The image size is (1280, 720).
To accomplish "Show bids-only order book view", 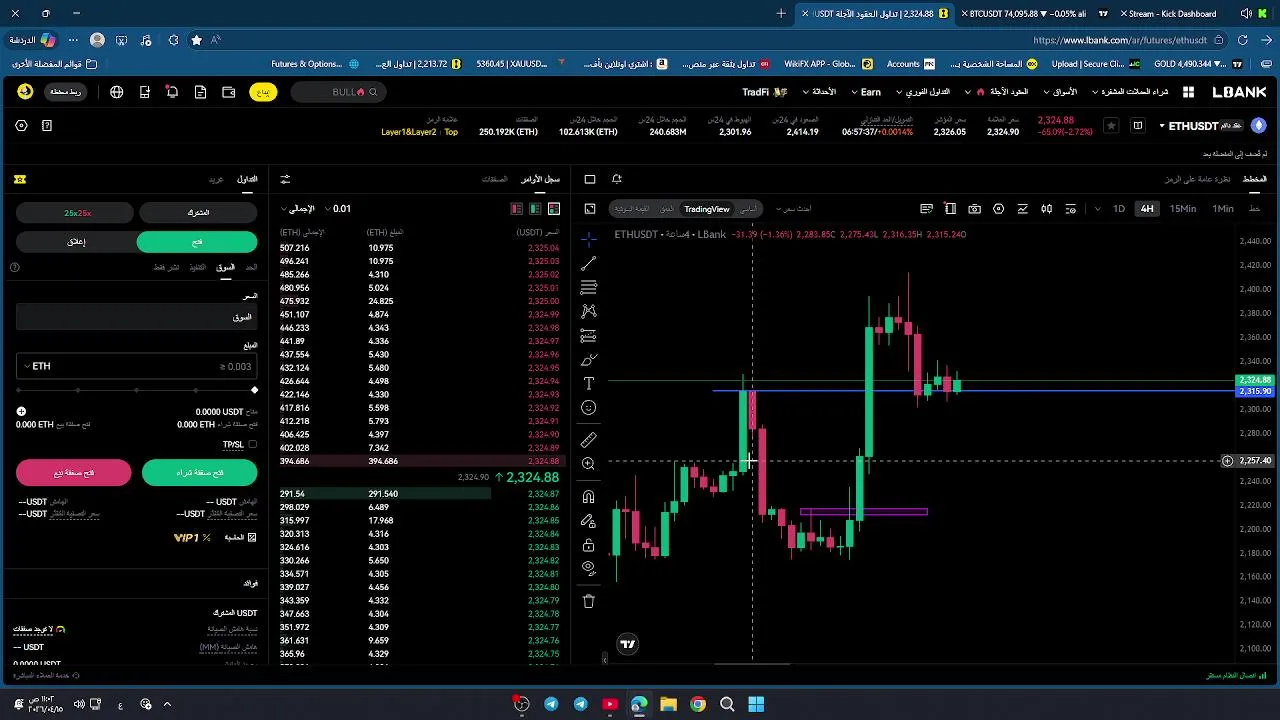I will [x=535, y=209].
